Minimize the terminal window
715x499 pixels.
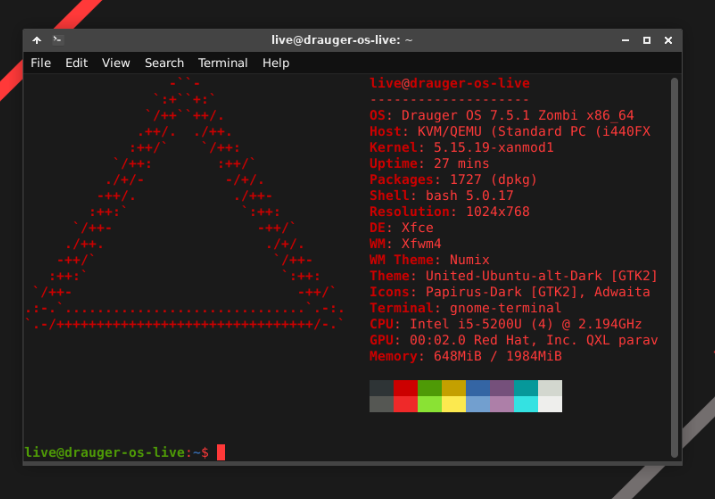click(625, 40)
